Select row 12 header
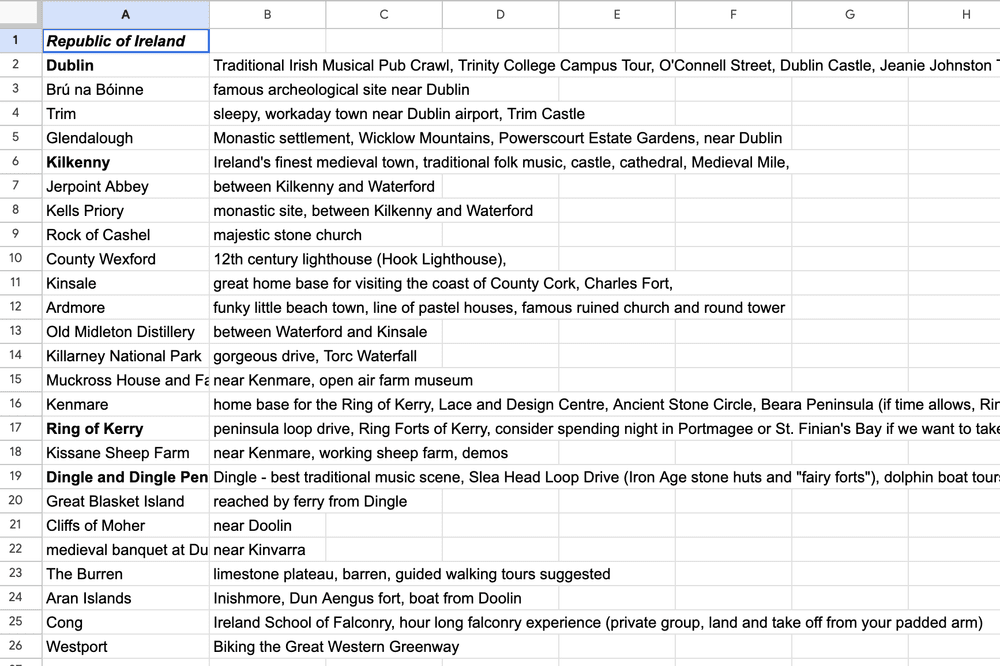Viewport: 1000px width, 666px height. pyautogui.click(x=21, y=307)
